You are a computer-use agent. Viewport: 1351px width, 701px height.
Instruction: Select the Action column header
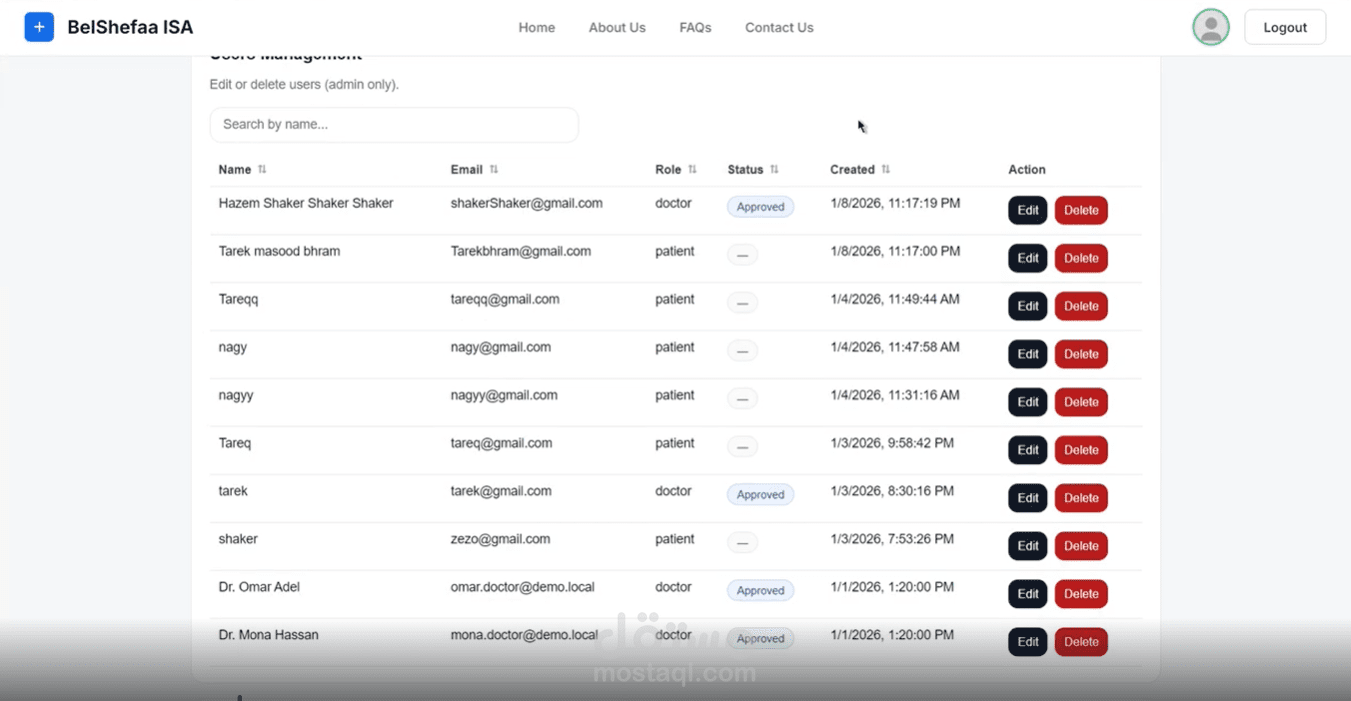[x=1027, y=170]
